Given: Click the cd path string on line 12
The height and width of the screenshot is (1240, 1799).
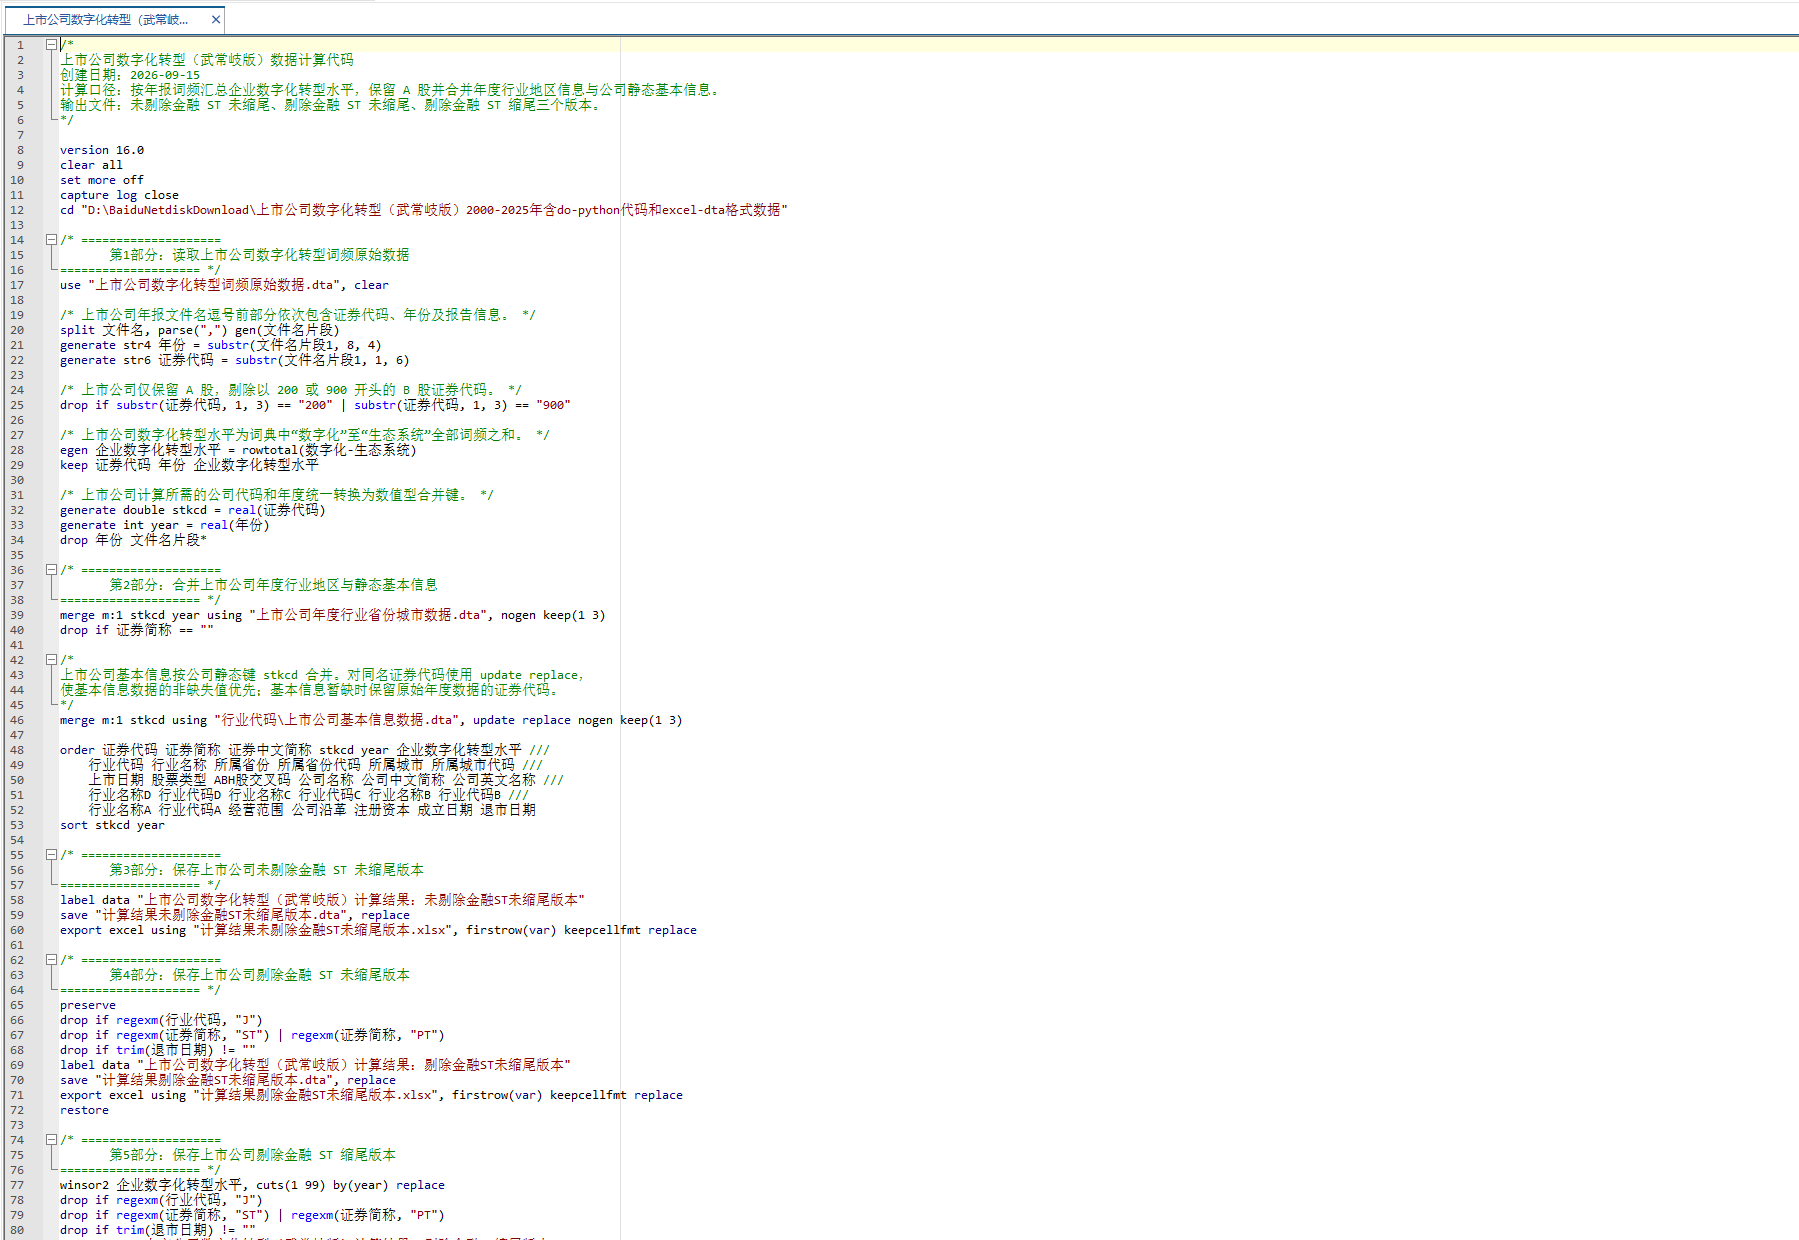Looking at the screenshot, I should [434, 210].
